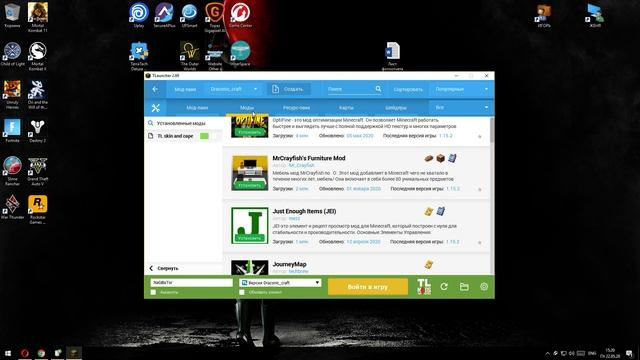This screenshot has width=640, height=360.
Task: Star Just Enough Items as favorite
Action: tap(480, 242)
